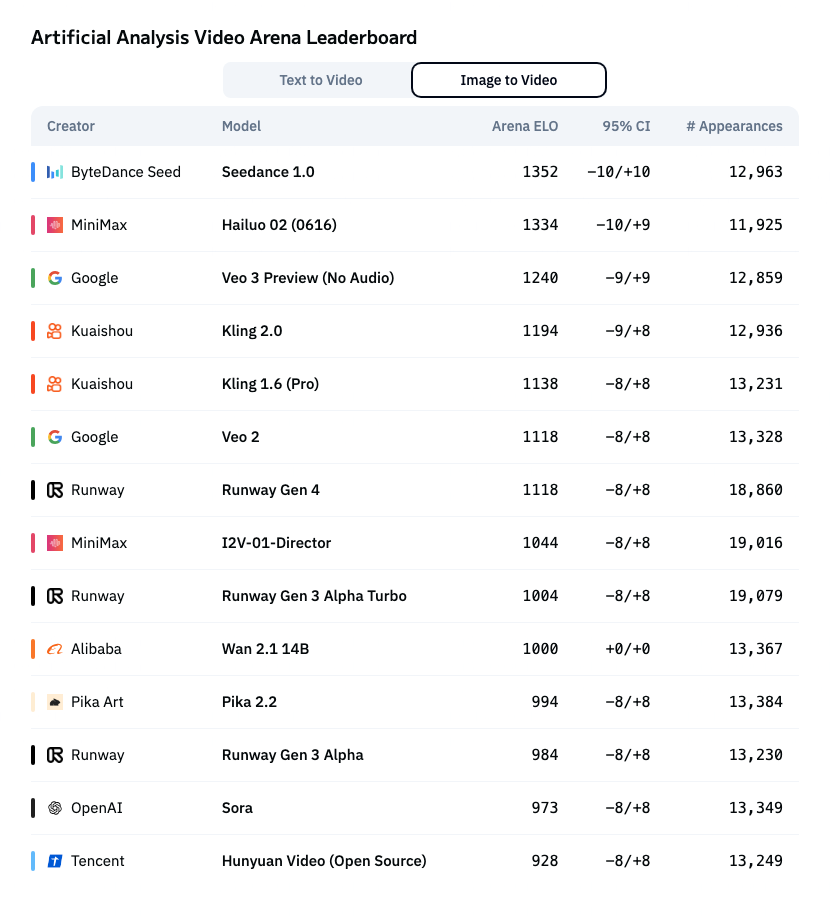Click the appearances count 12,963
This screenshot has height=919, width=834.
755,172
